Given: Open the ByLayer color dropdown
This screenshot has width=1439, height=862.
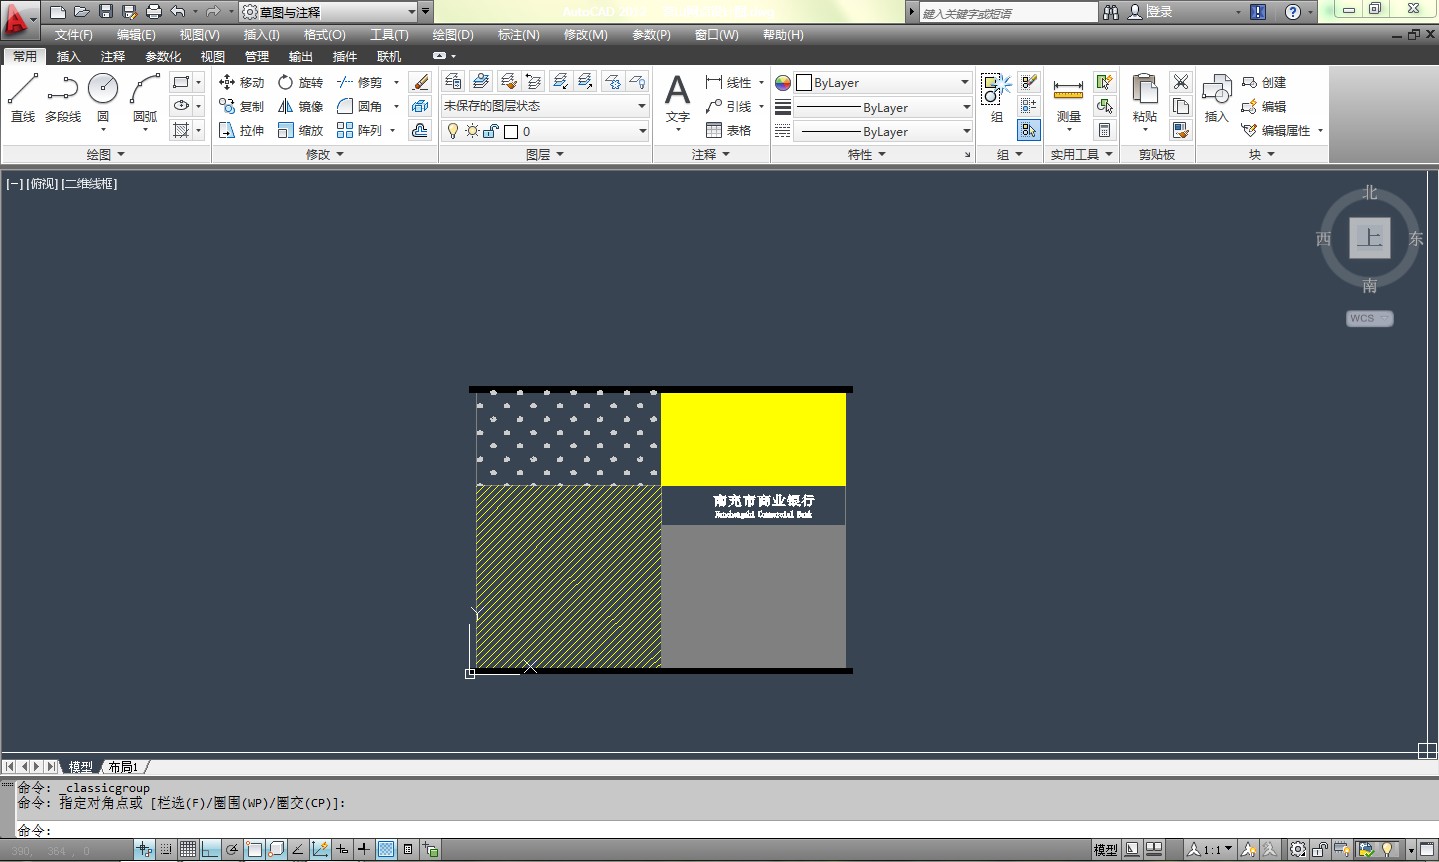Looking at the screenshot, I should (884, 82).
